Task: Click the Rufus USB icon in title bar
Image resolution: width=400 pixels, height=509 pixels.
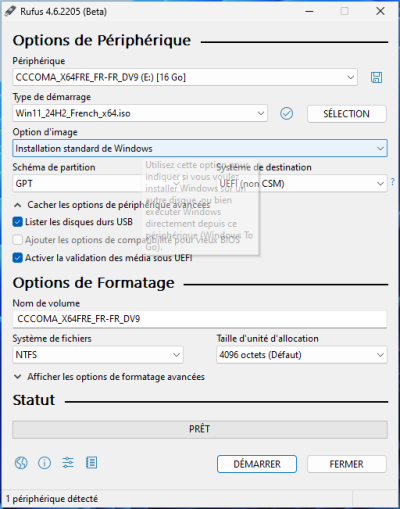Action: tap(10, 11)
